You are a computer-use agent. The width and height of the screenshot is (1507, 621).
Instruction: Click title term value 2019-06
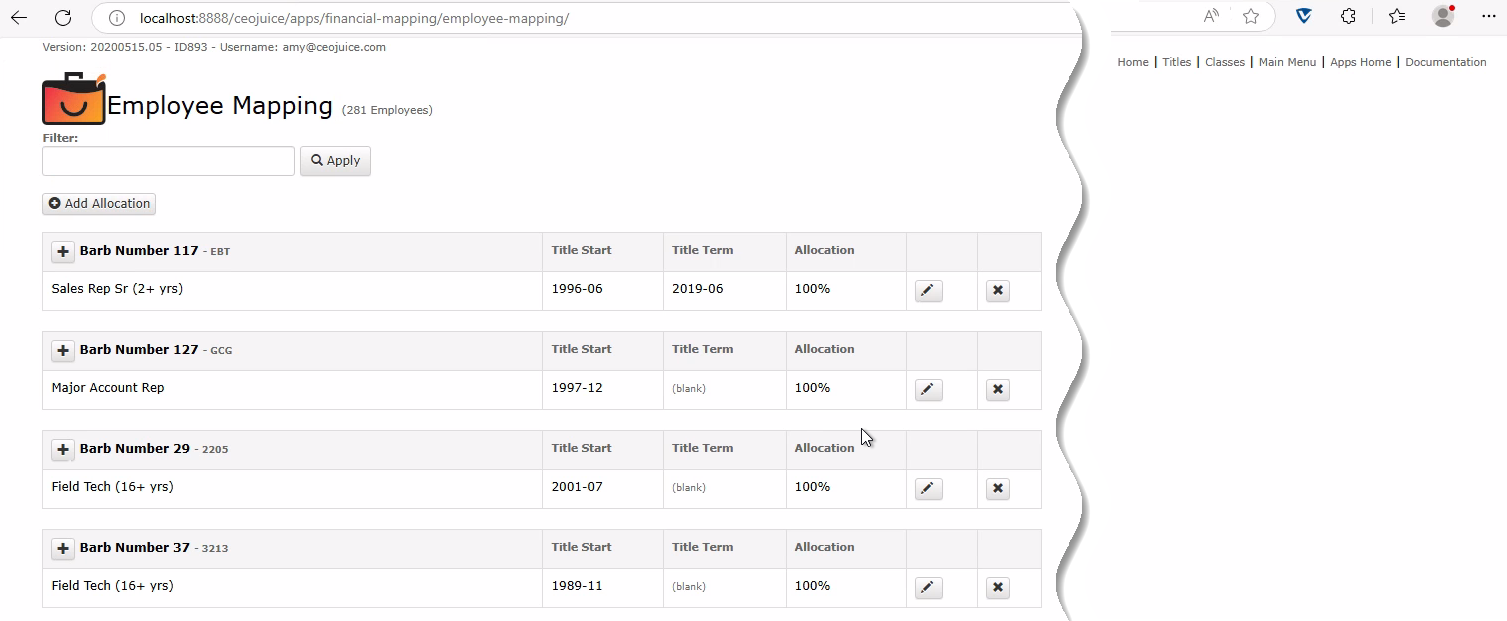click(697, 289)
